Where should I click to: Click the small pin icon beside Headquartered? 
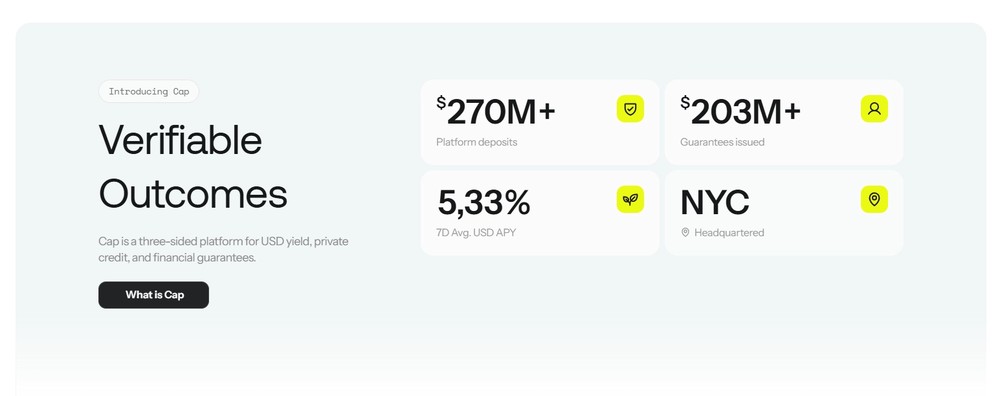(x=686, y=233)
